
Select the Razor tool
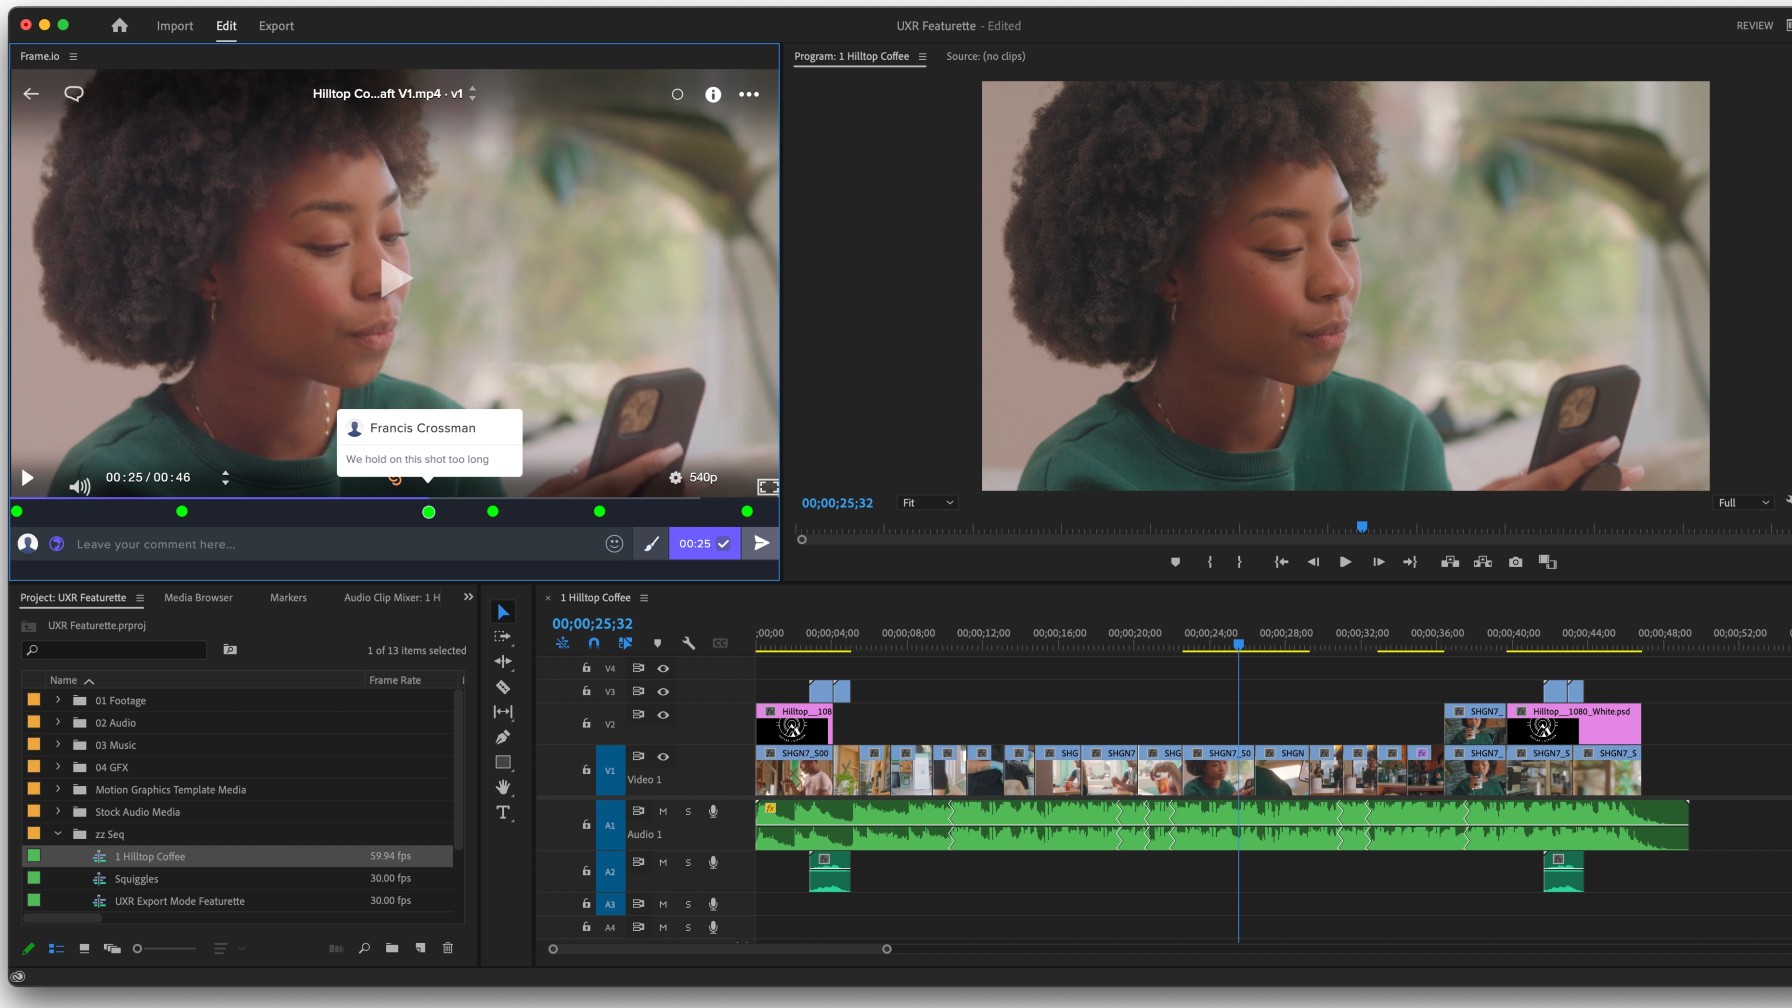pyautogui.click(x=503, y=687)
